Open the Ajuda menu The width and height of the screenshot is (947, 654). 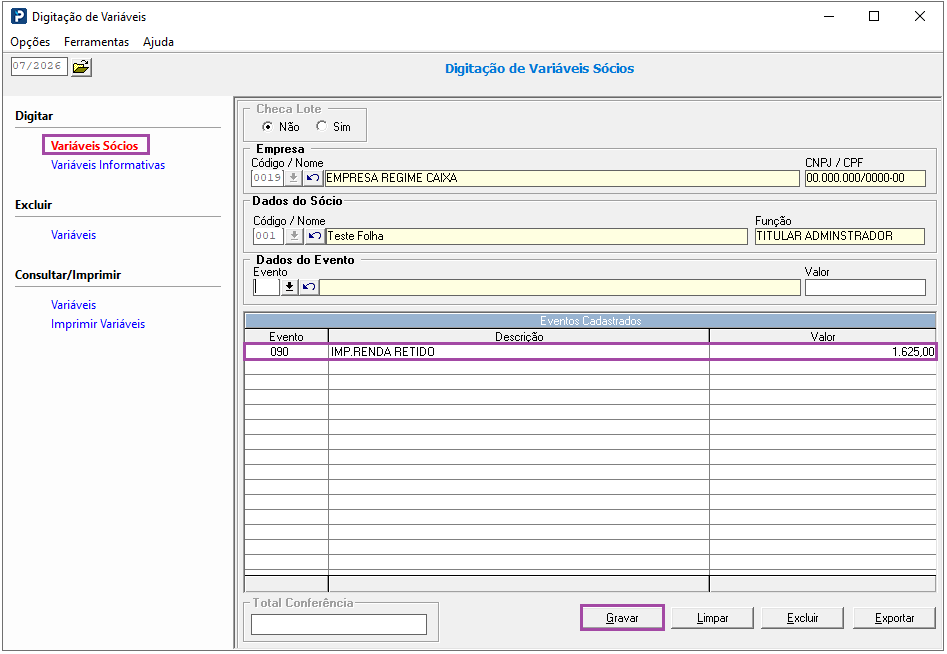pos(158,42)
